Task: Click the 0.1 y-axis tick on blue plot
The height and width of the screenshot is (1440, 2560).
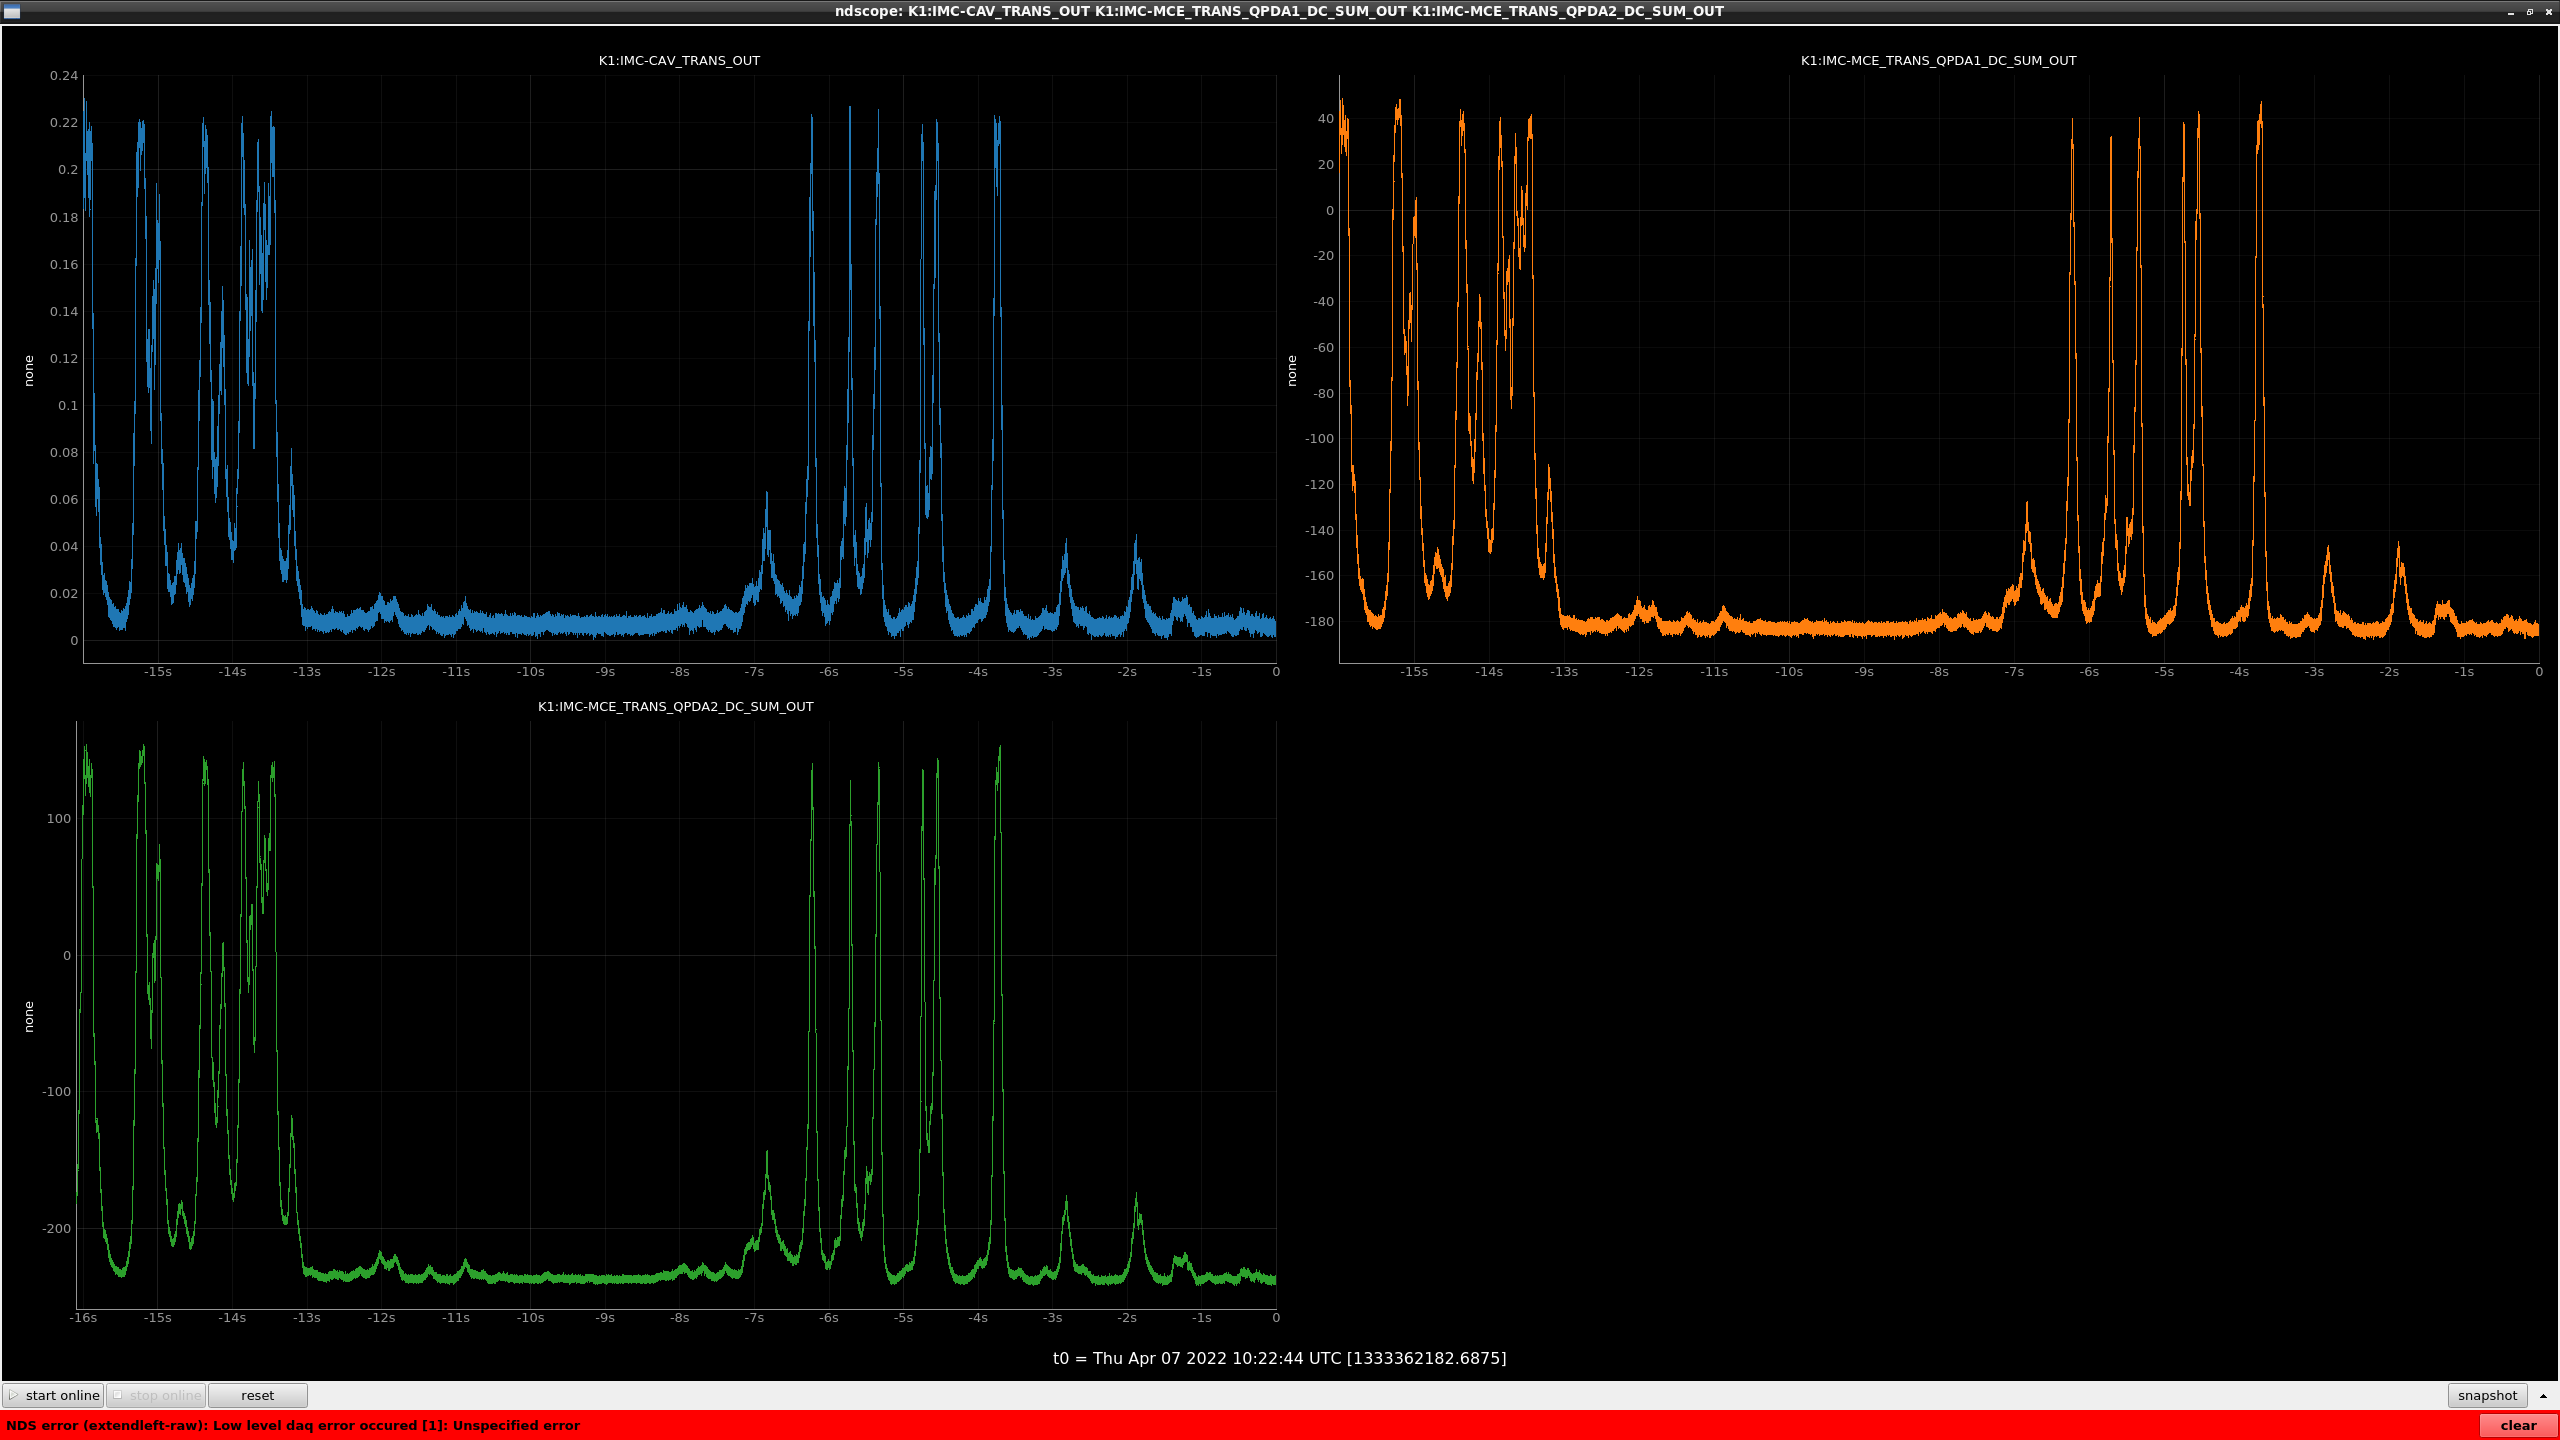Action: 68,405
